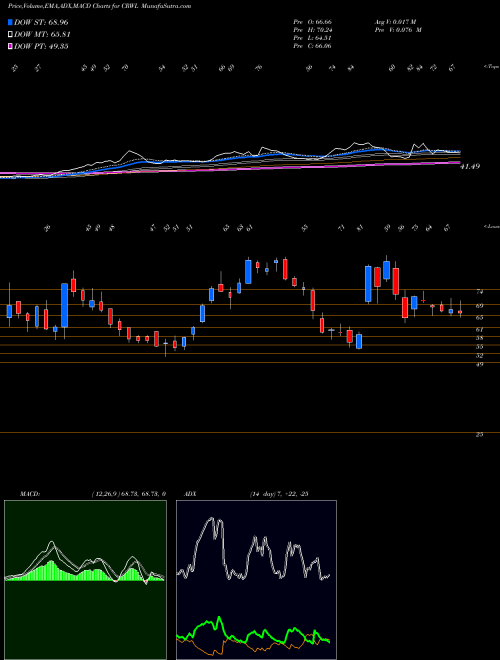Click the 65 price axis label
Screen dimensions: 500x660
coord(479,318)
